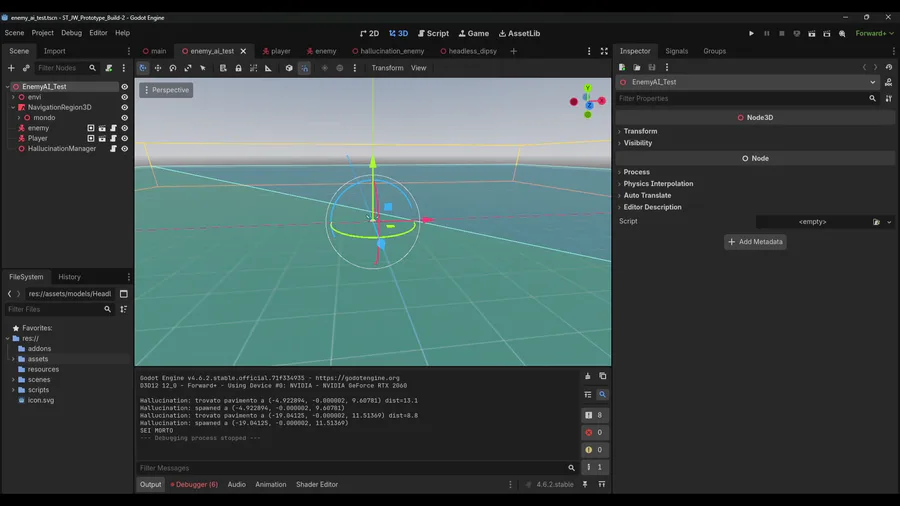Select the Rotate mode tool
This screenshot has width=900, height=506.
[173, 68]
